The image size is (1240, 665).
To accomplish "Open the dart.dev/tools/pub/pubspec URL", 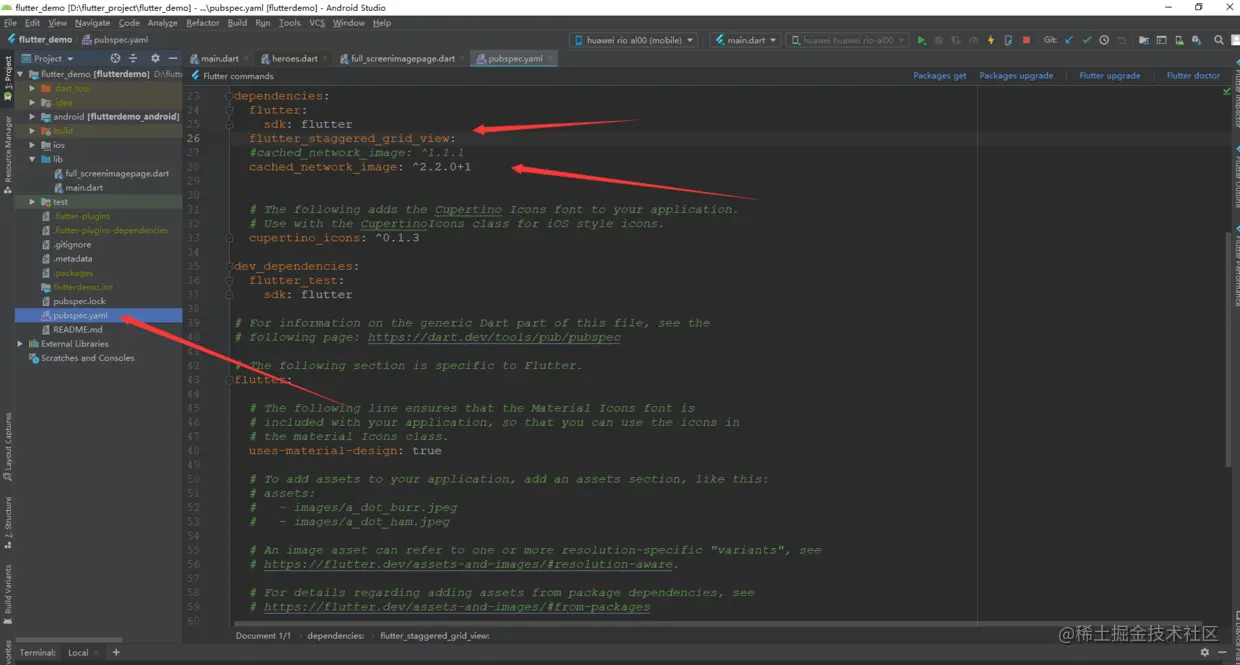I will coord(494,338).
